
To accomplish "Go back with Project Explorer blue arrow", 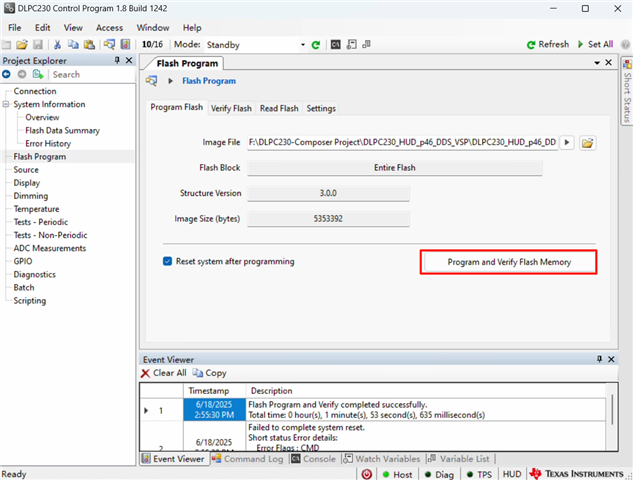I will coord(6,74).
